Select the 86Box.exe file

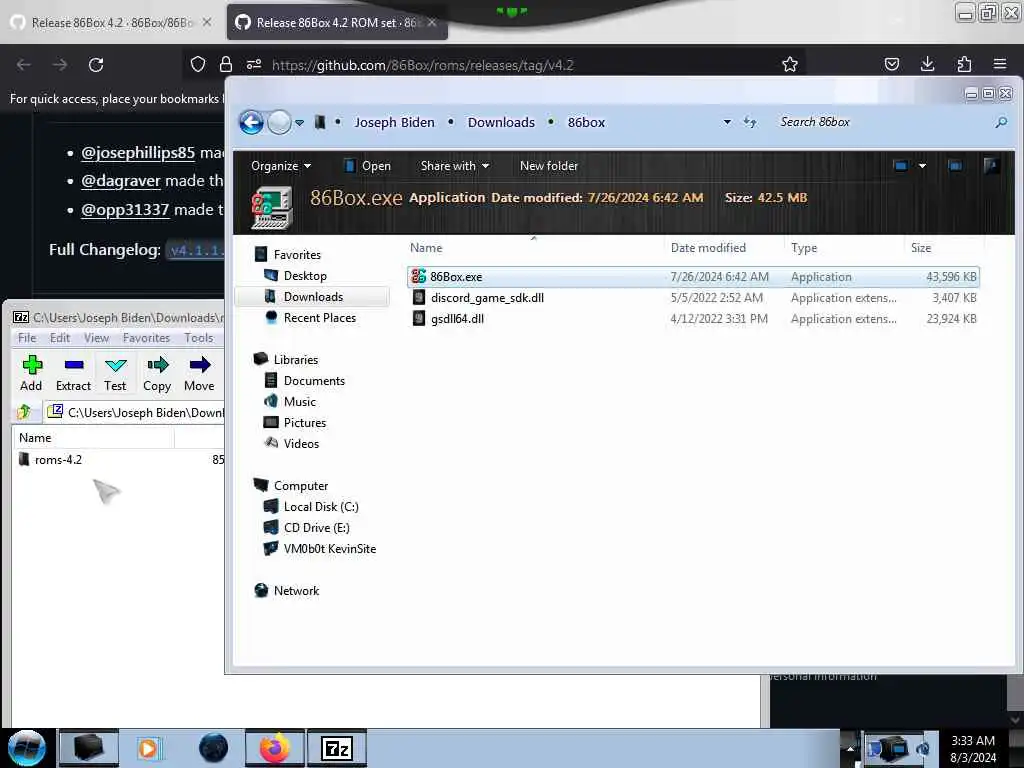(x=693, y=277)
